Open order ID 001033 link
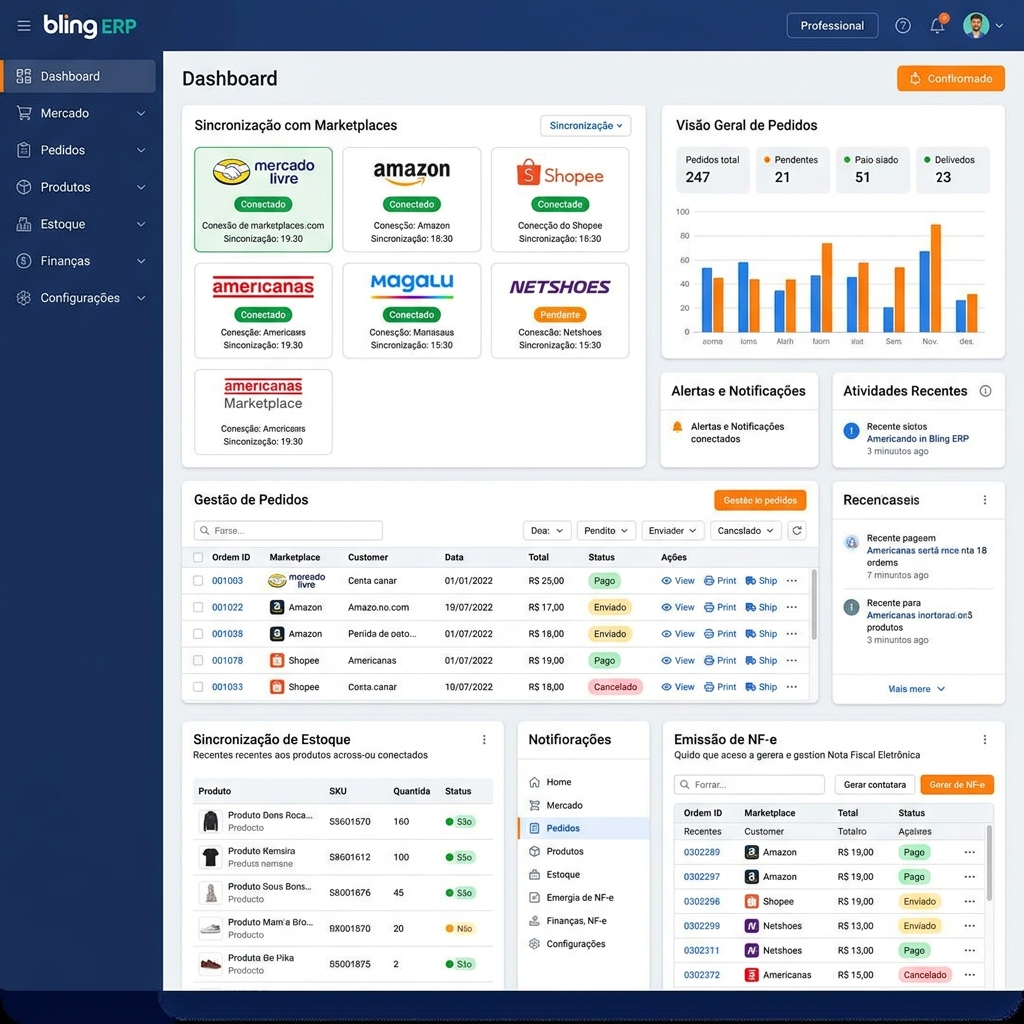Image resolution: width=1024 pixels, height=1024 pixels. coord(227,687)
